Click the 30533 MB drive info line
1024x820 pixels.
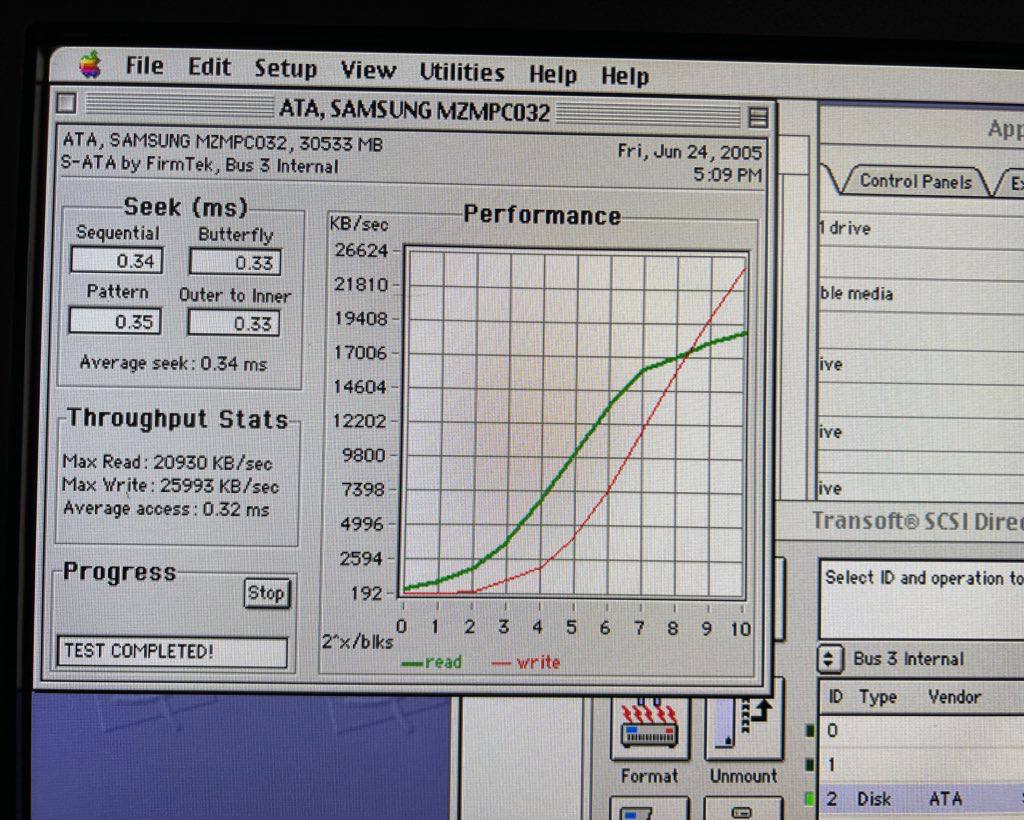tap(223, 141)
